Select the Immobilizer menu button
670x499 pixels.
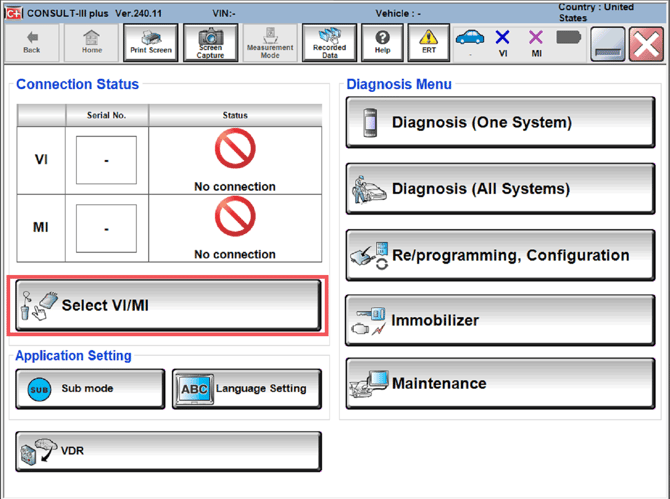(x=500, y=321)
